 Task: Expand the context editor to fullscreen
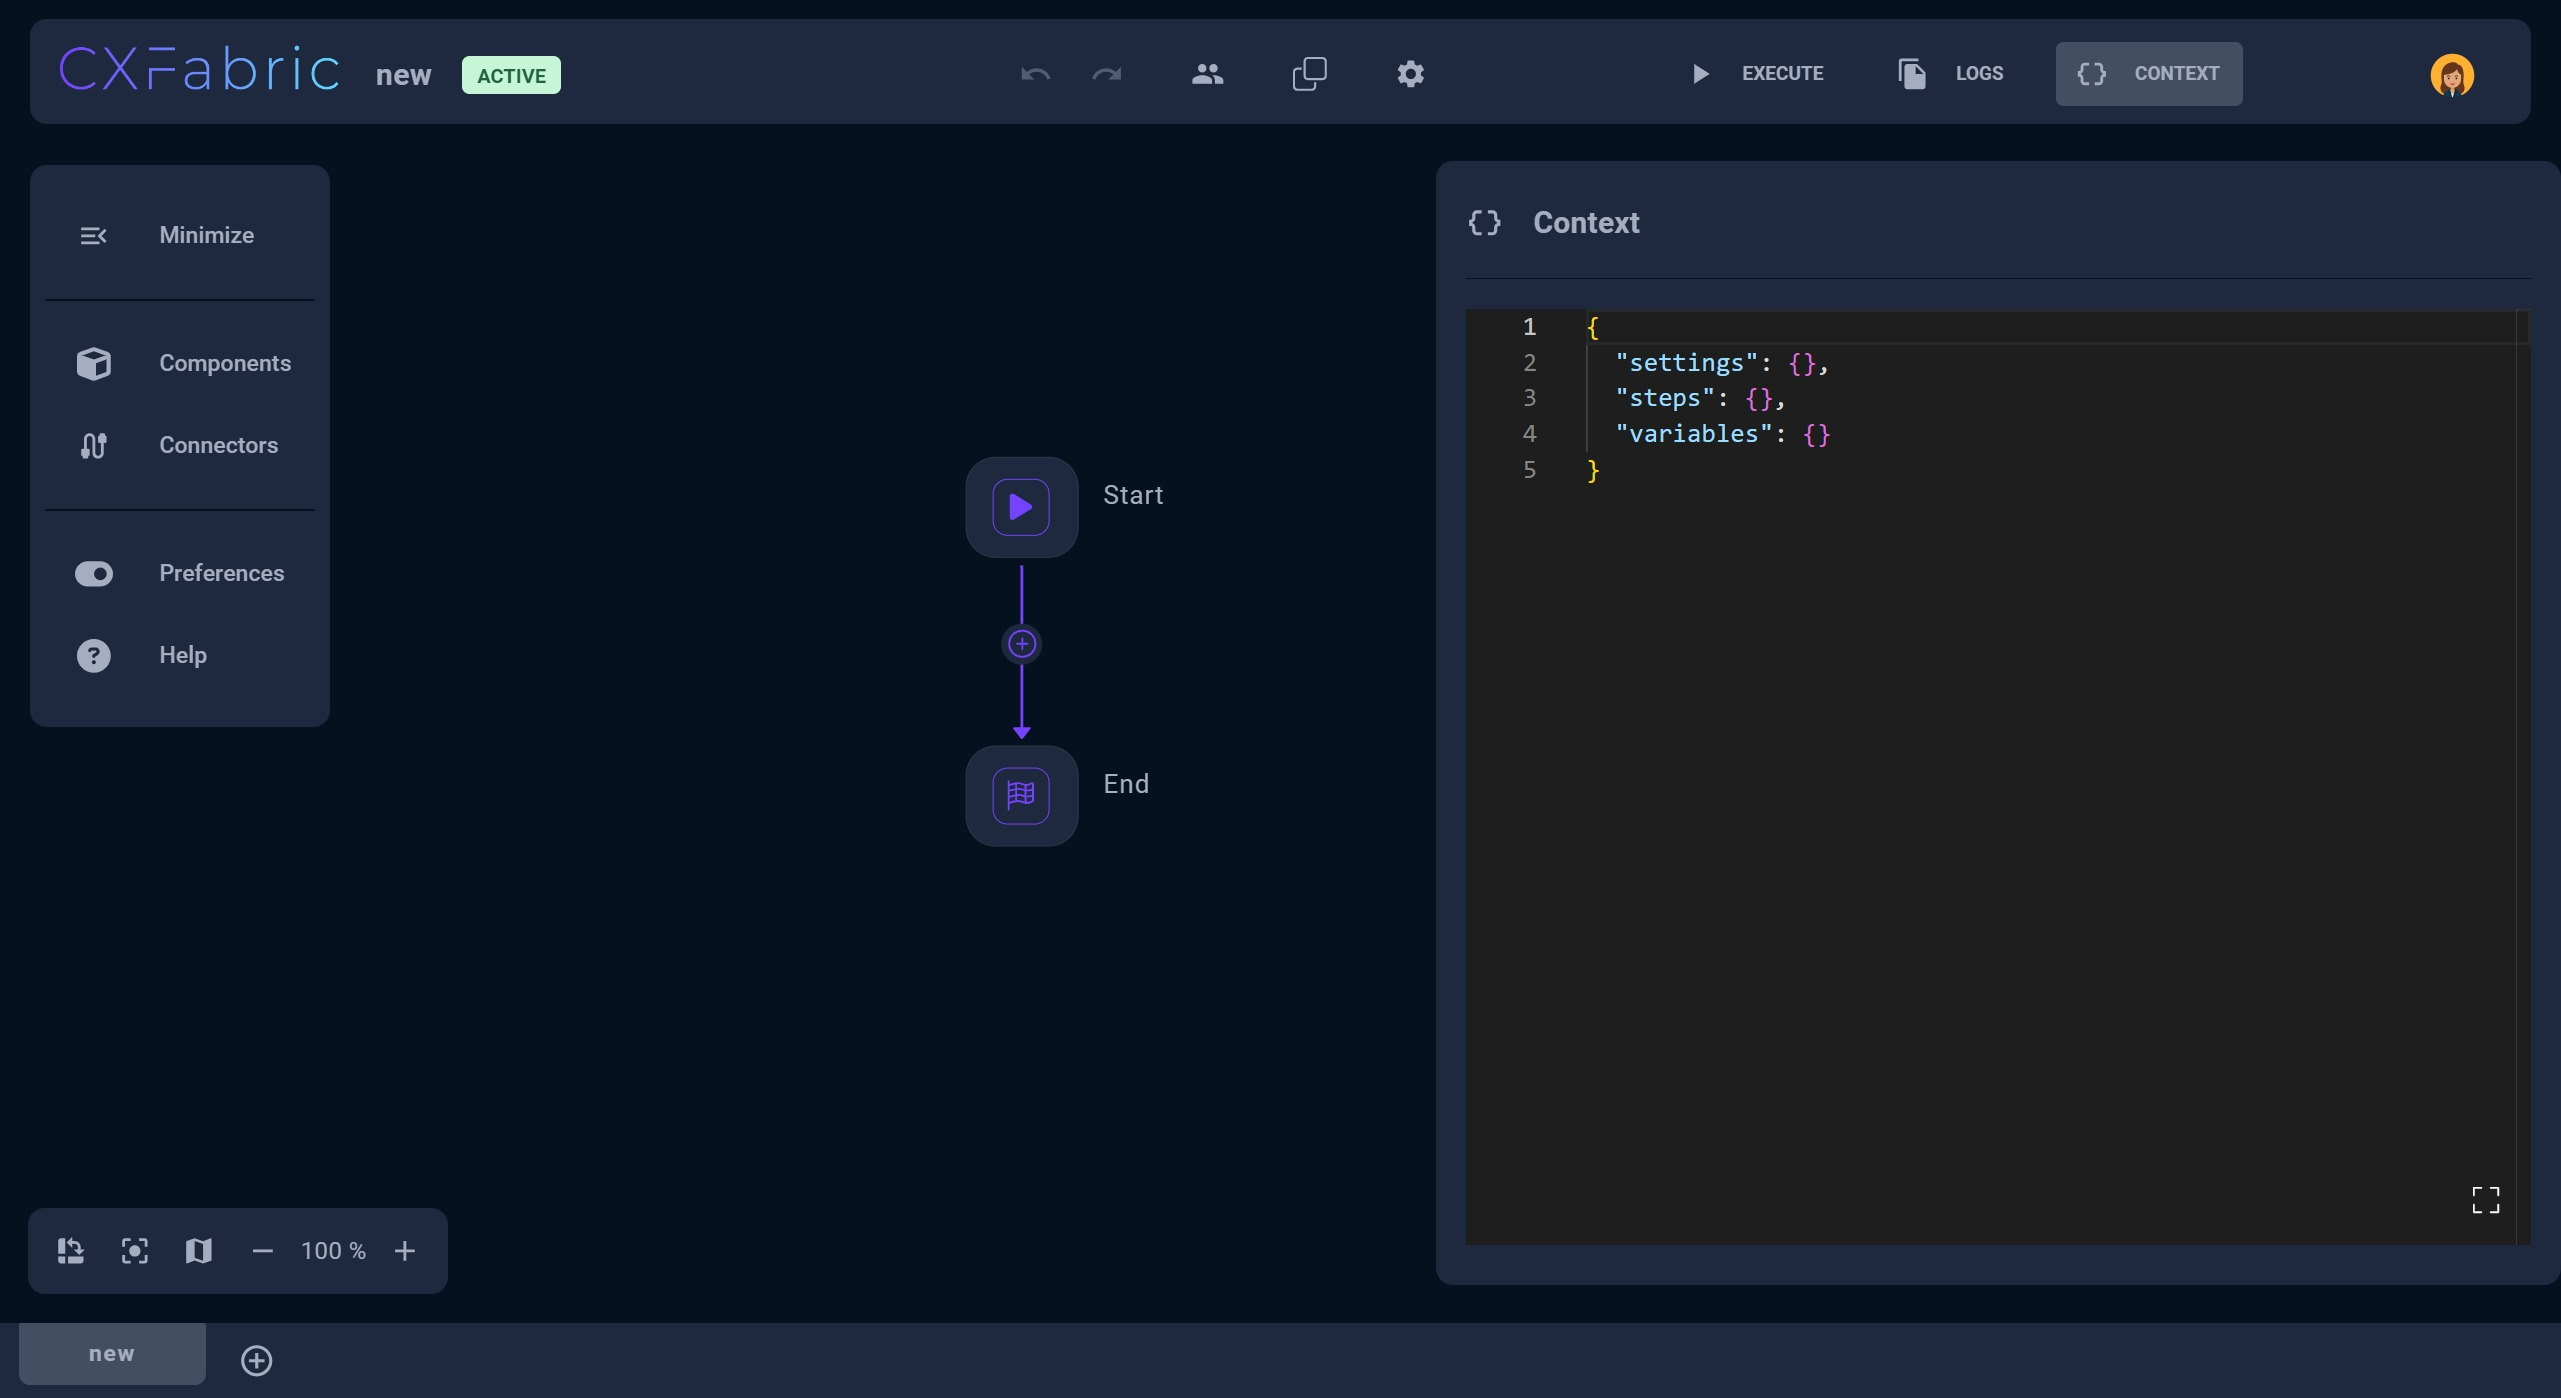tap(2485, 1200)
